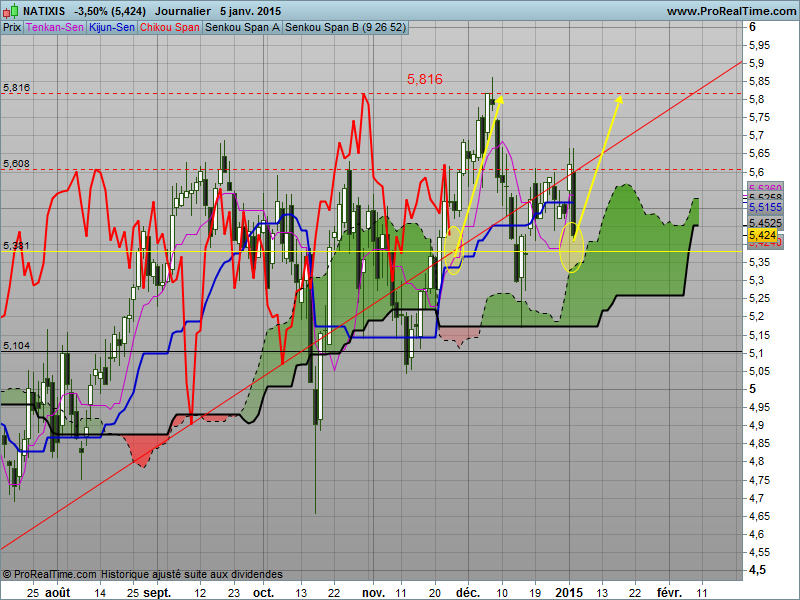The width and height of the screenshot is (800, 600).
Task: Select the Prix legend tab
Action: (x=12, y=28)
